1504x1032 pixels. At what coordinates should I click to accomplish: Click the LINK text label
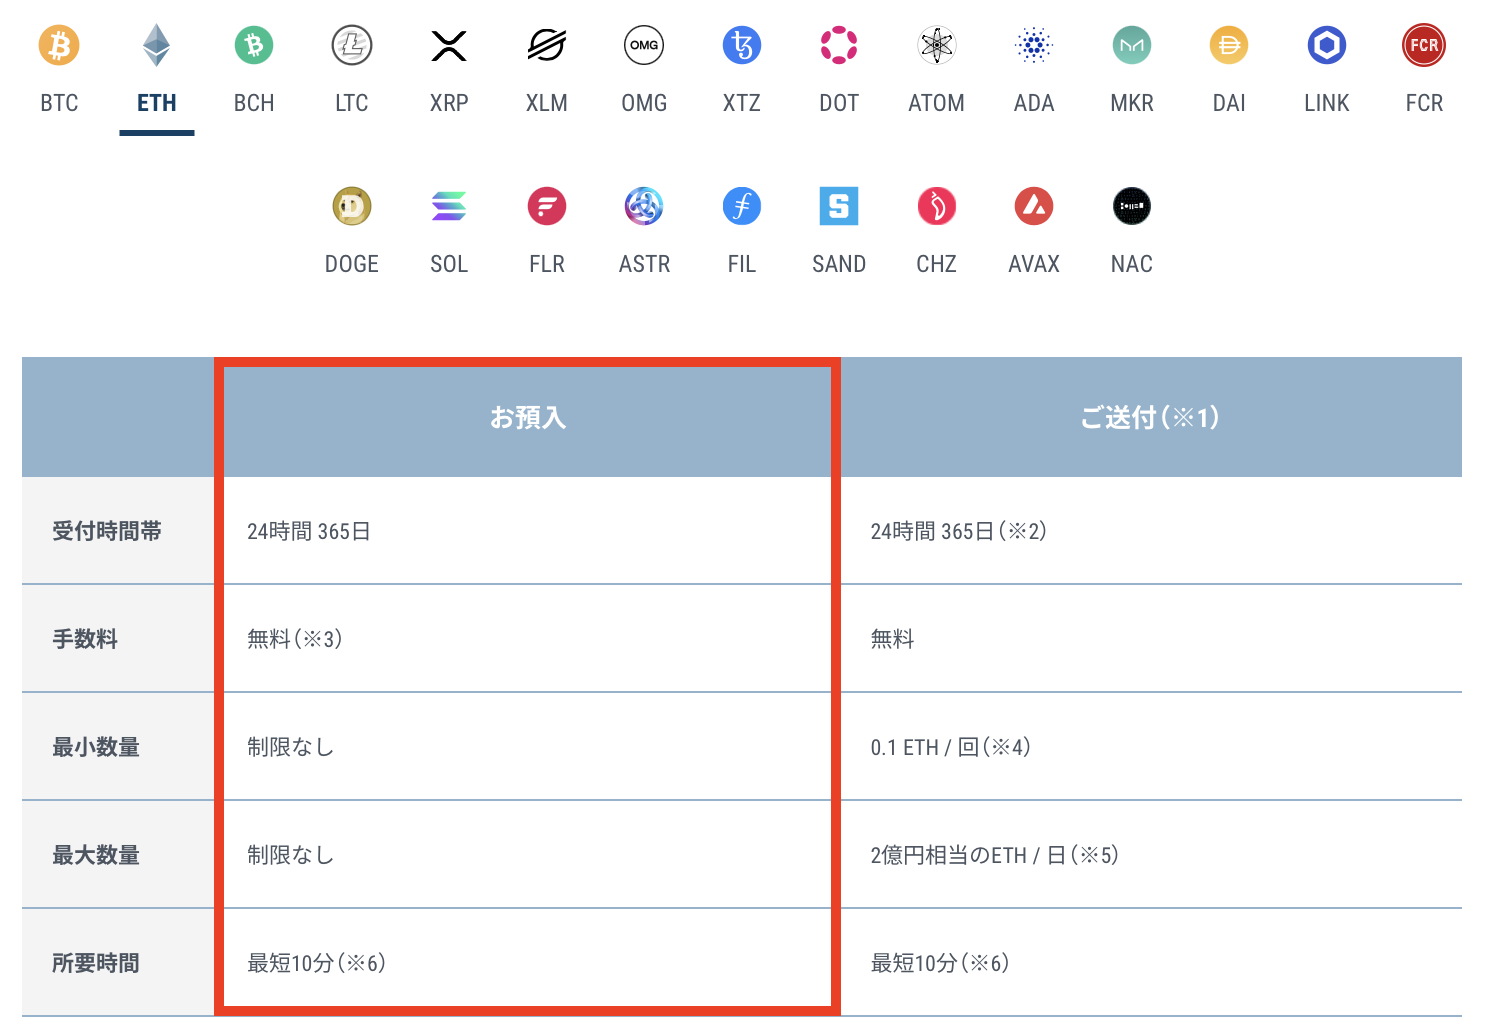coord(1327,103)
